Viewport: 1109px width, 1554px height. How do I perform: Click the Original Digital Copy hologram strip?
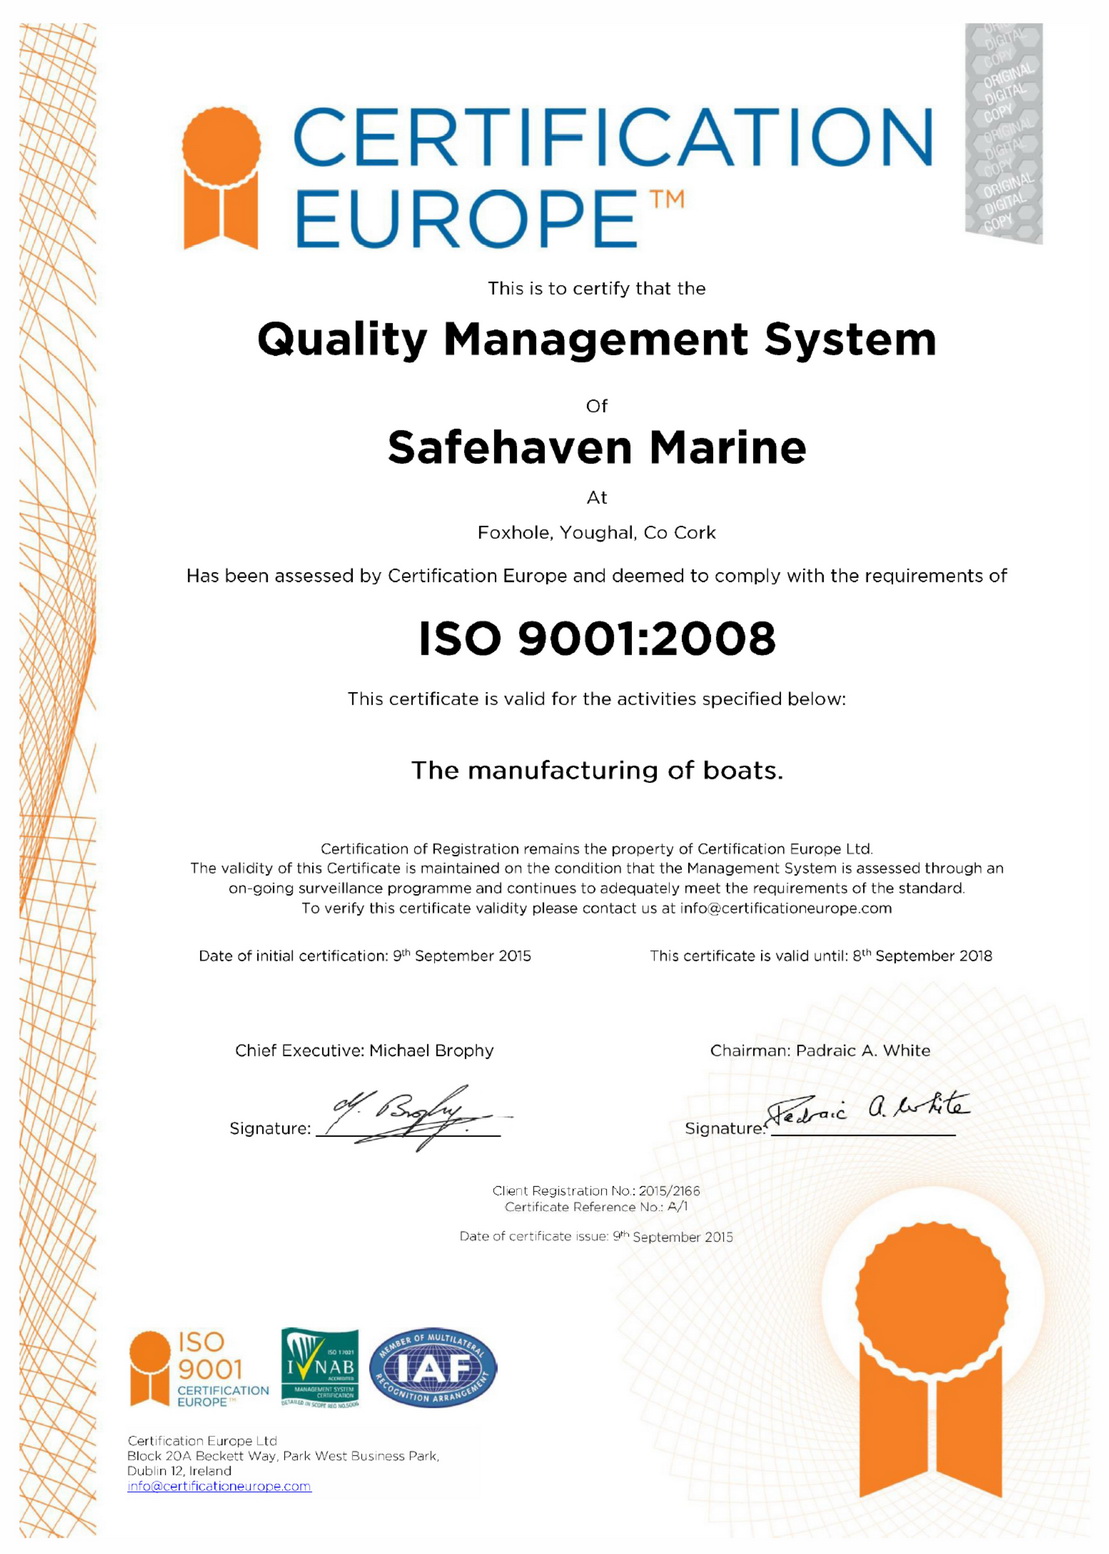pos(1004,133)
